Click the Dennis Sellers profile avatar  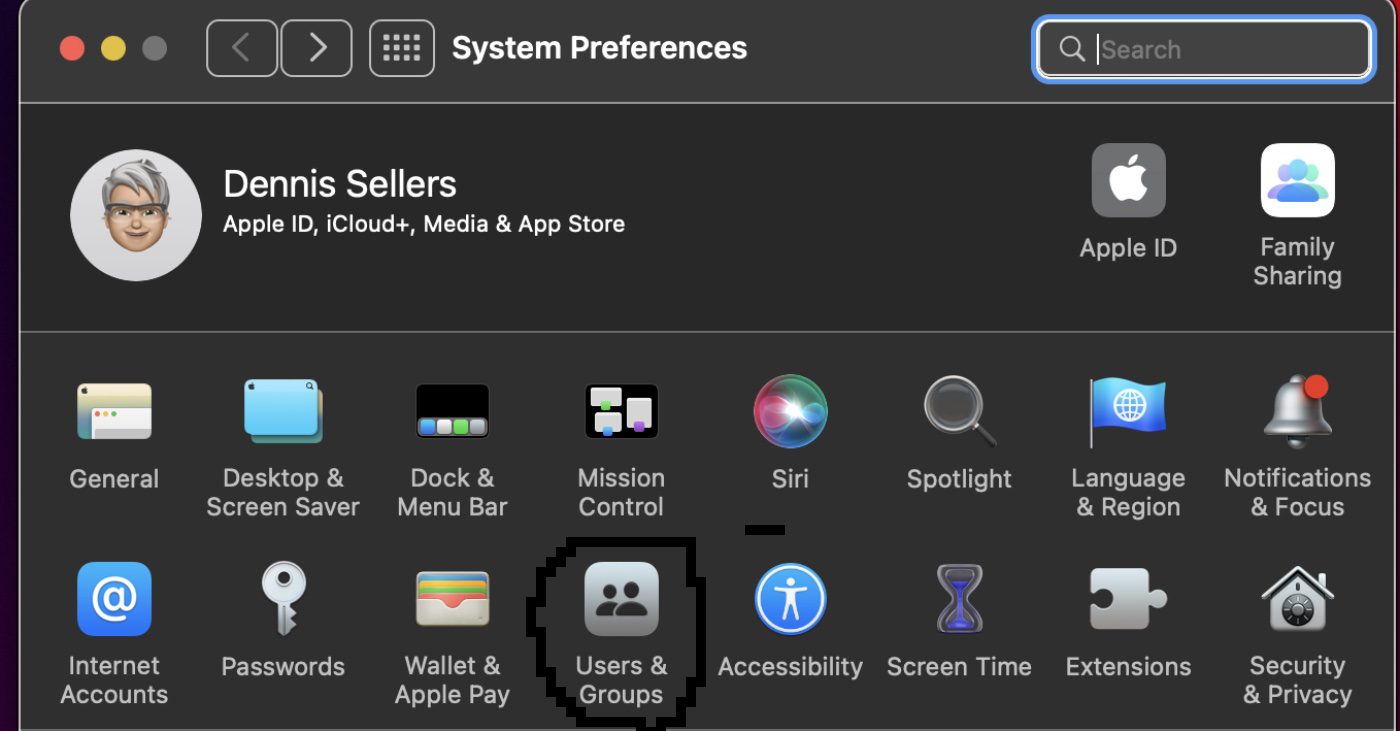[136, 215]
